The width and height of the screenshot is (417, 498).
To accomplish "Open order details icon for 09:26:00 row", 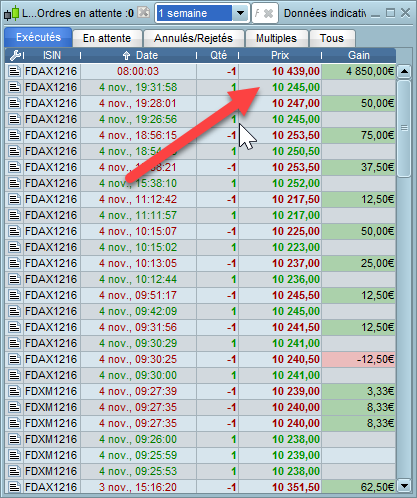I will click(14, 439).
